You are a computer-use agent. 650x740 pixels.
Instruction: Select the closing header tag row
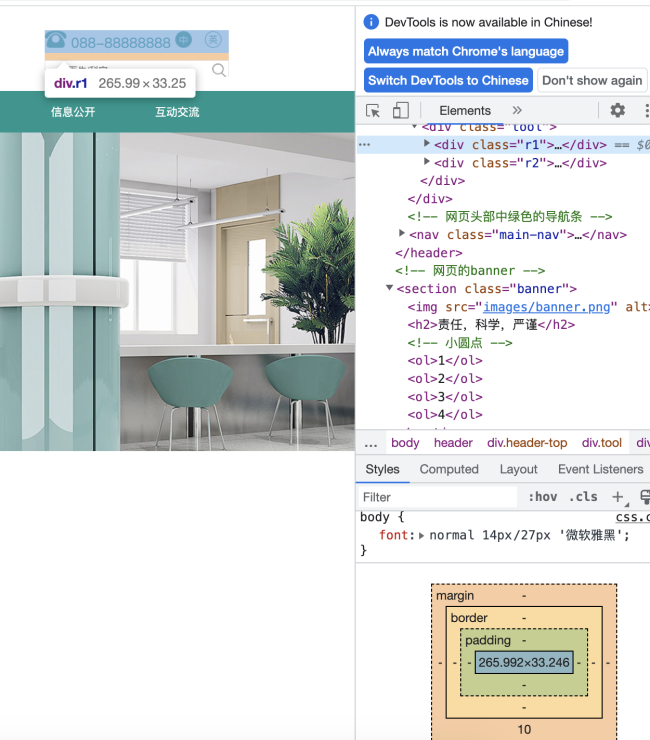[429, 253]
